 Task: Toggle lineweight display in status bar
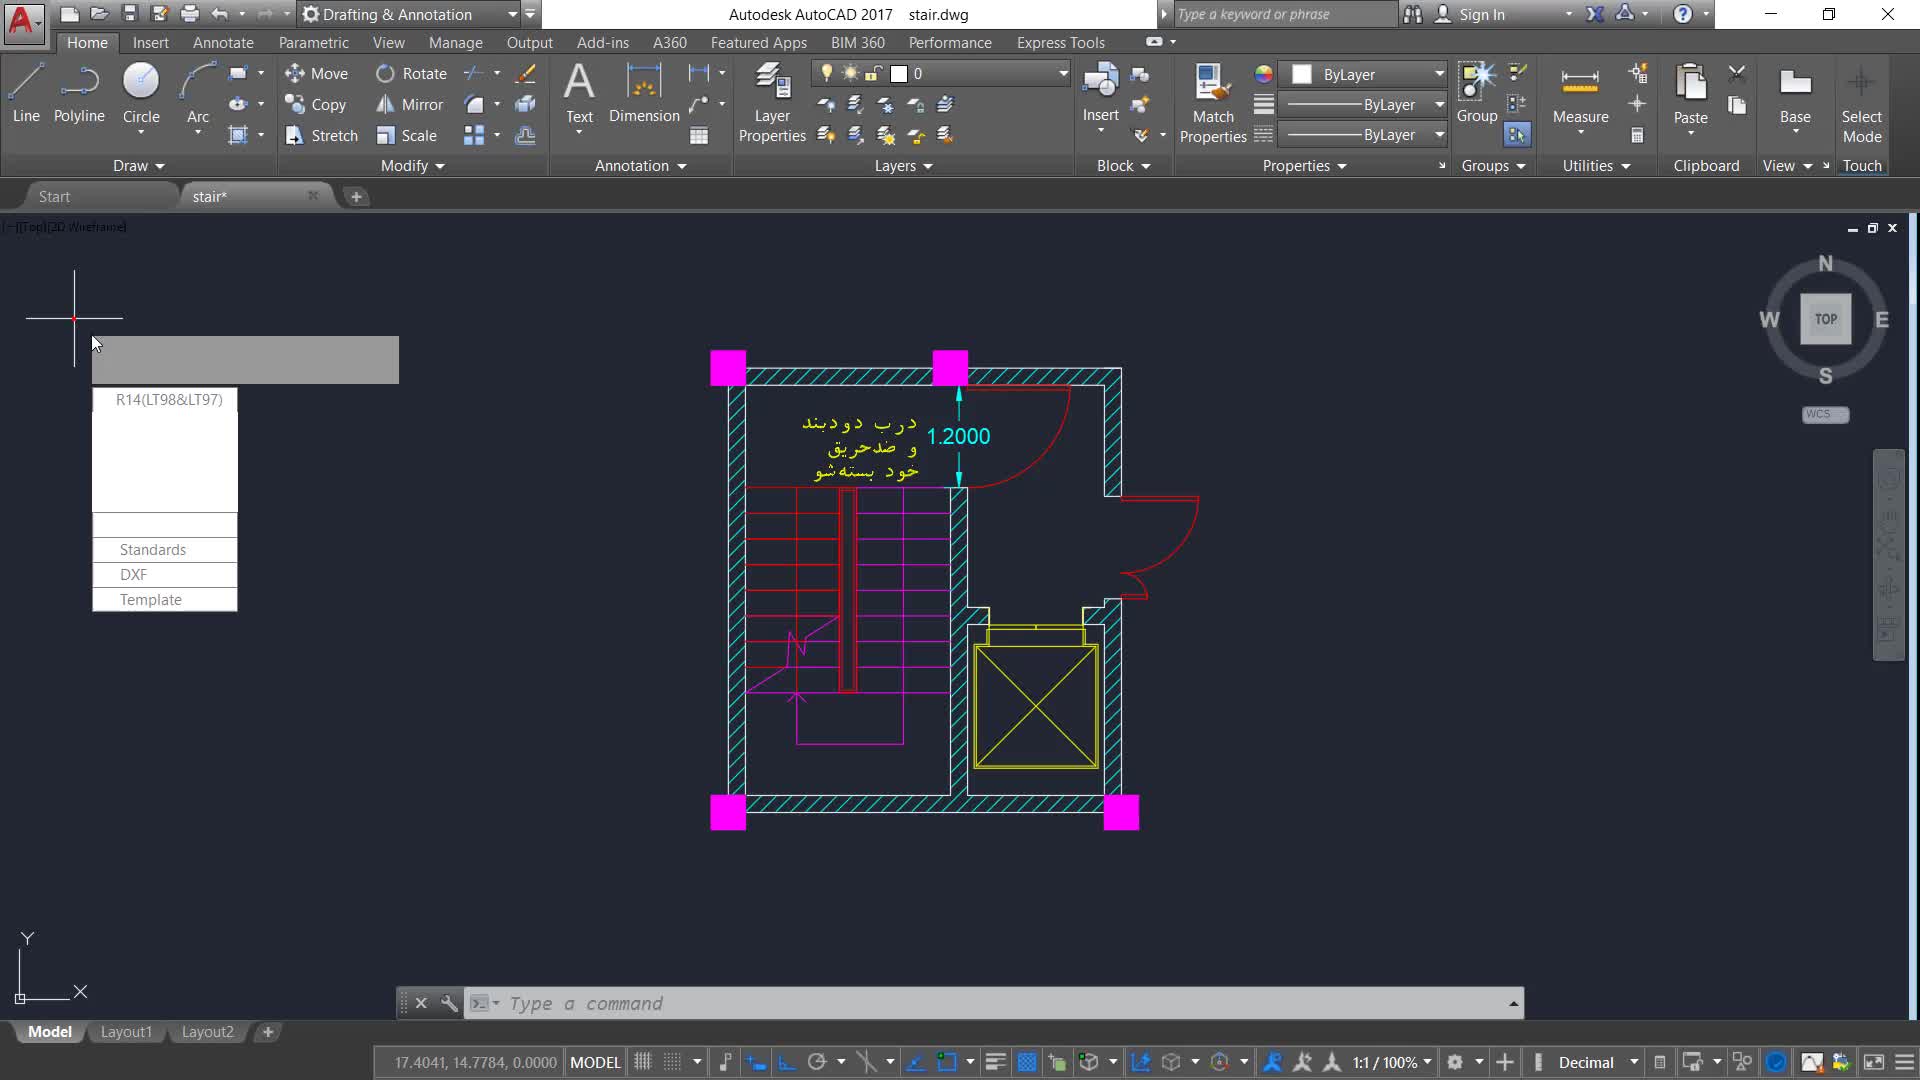[x=995, y=1062]
